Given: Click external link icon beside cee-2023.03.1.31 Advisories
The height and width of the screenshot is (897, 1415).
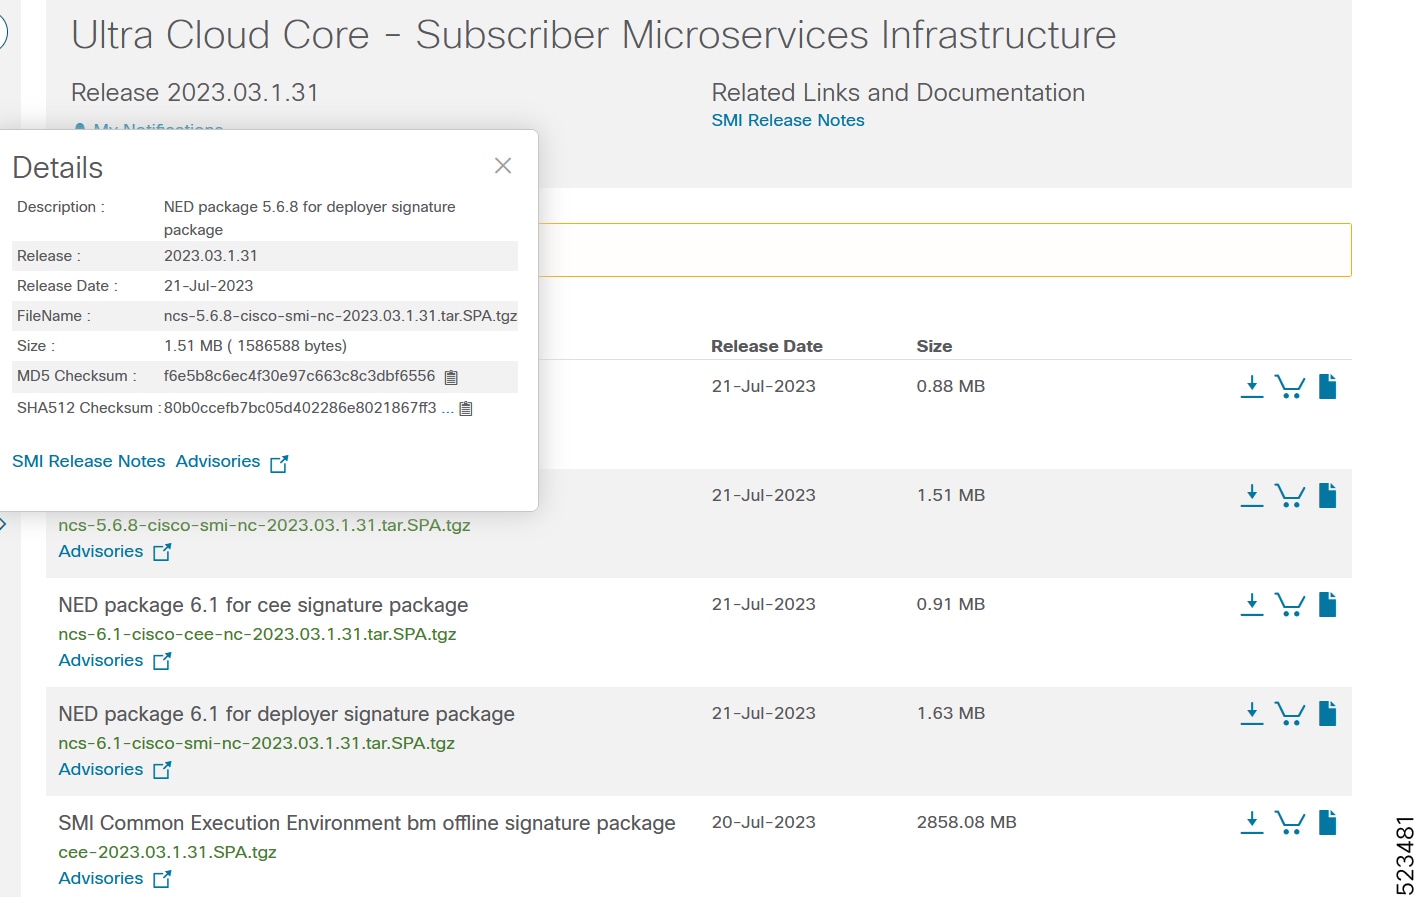Looking at the screenshot, I should [162, 878].
